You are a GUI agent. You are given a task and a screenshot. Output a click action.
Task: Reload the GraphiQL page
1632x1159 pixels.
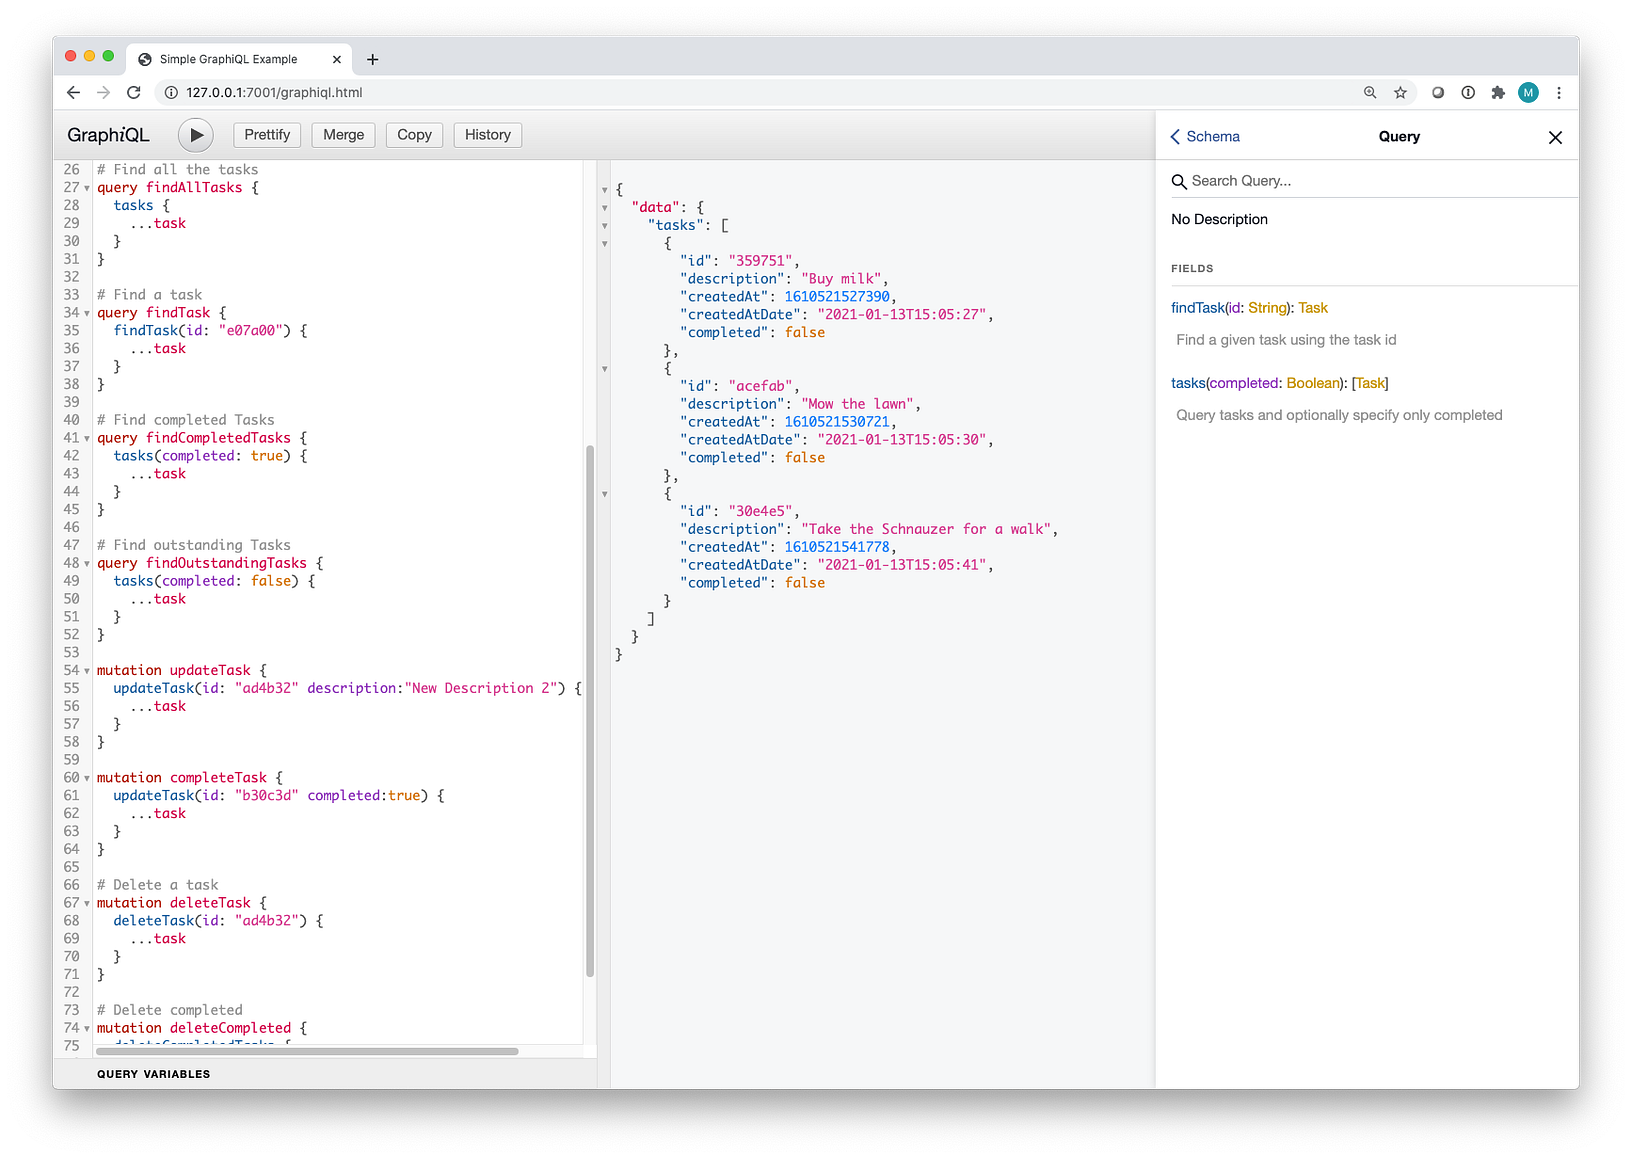[x=133, y=92]
